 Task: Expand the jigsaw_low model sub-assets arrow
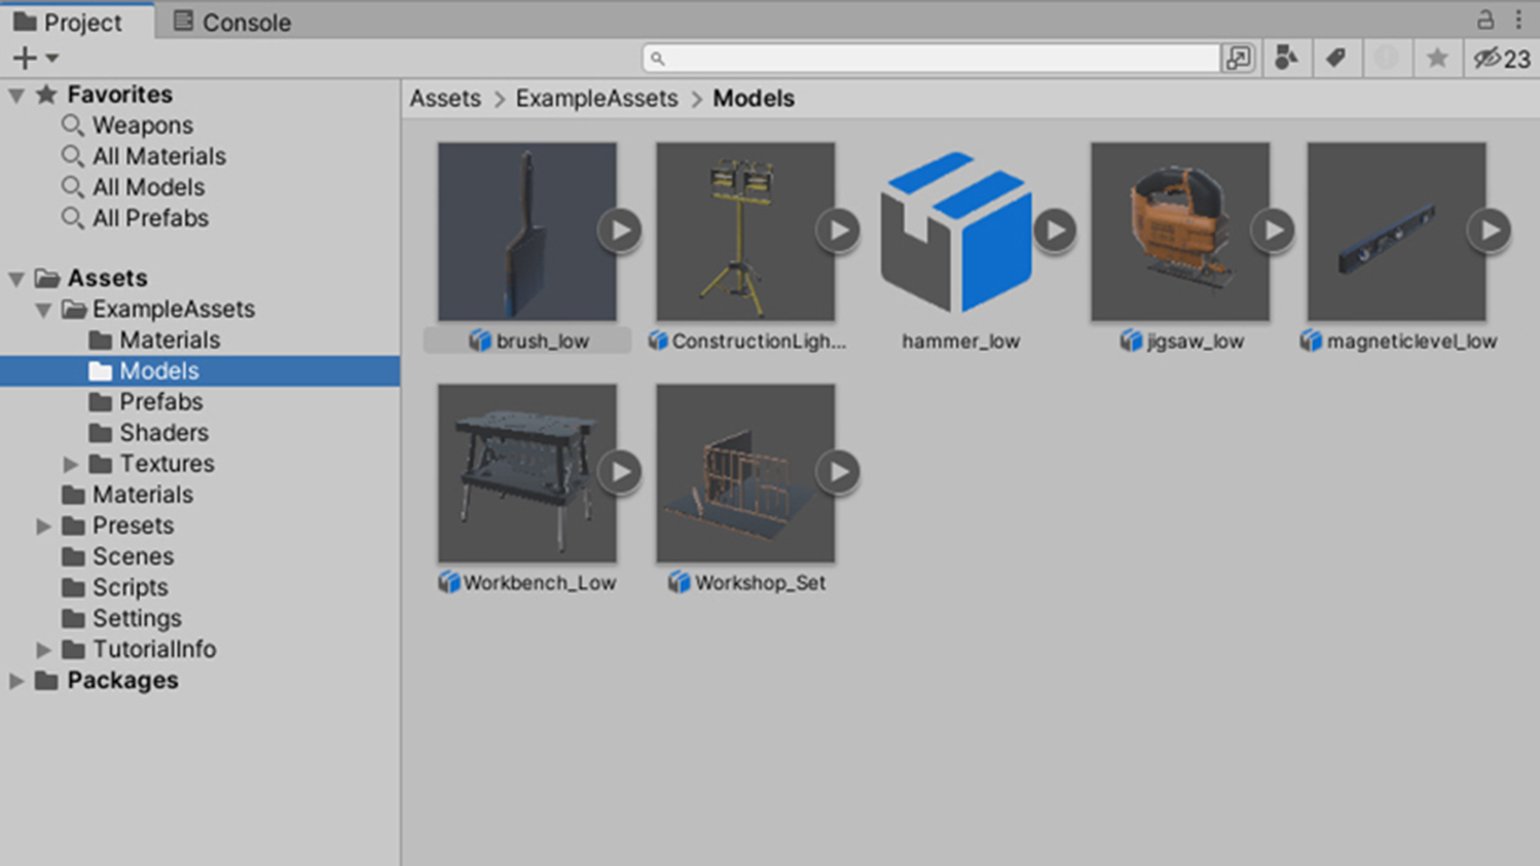coord(1273,231)
